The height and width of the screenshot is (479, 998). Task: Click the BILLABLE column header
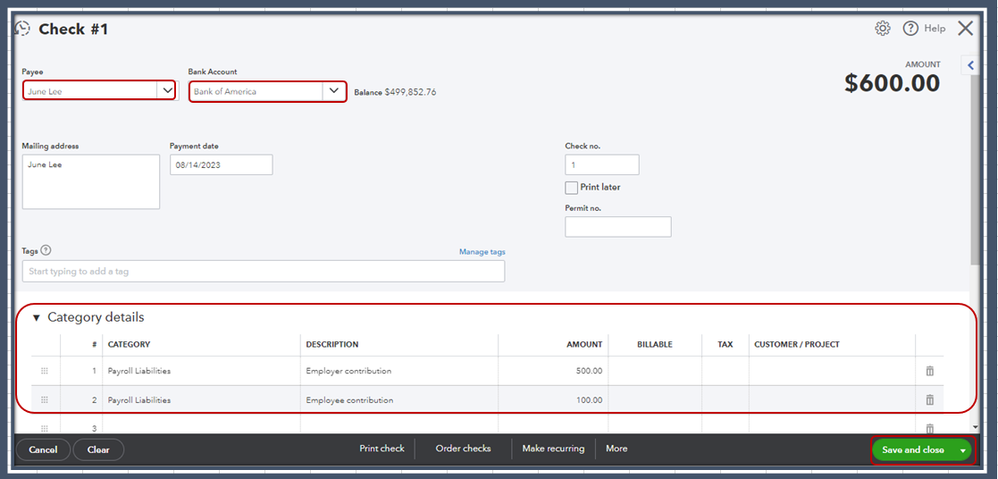(655, 344)
